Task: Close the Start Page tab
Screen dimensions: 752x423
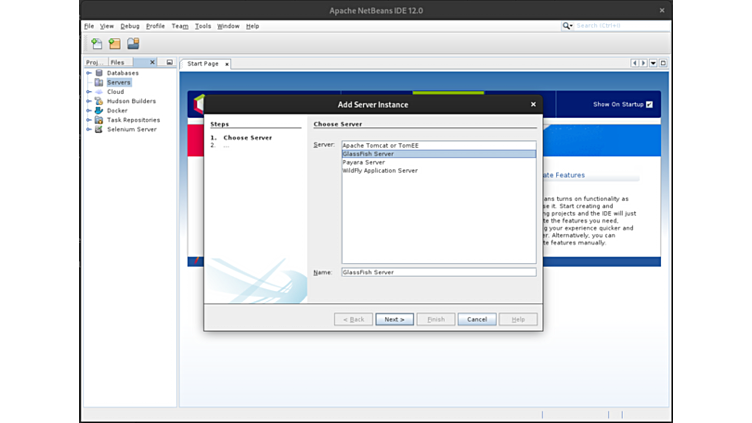Action: [x=227, y=64]
